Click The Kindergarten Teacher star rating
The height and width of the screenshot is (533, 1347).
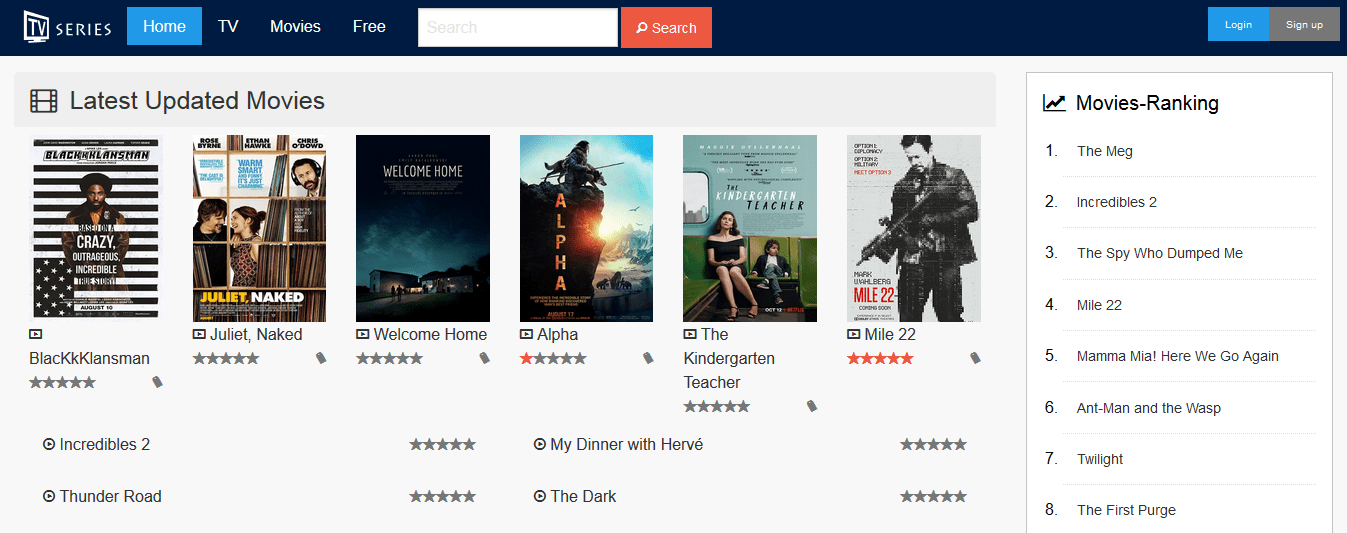click(x=717, y=406)
